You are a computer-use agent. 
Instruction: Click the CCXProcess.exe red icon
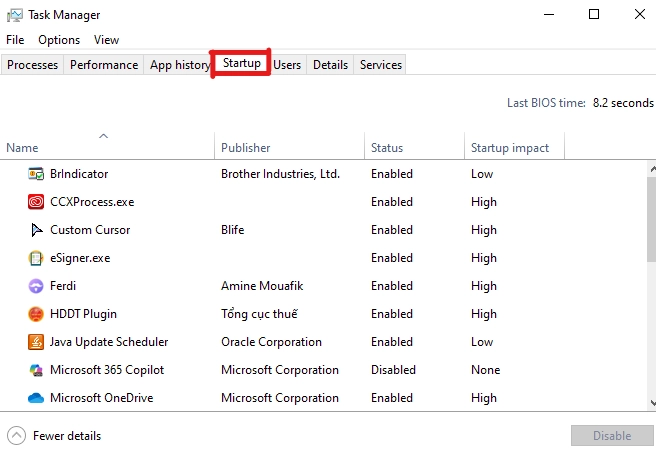pyautogui.click(x=36, y=202)
